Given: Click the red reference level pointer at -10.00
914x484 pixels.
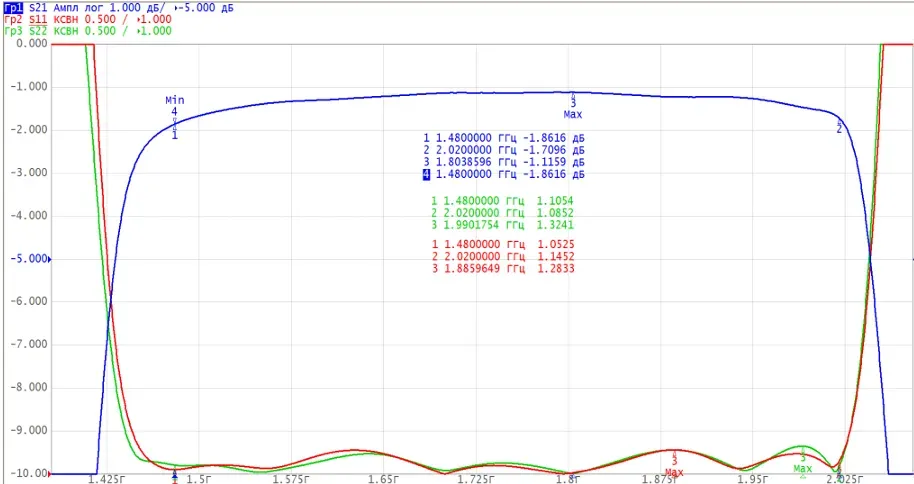Looking at the screenshot, I should (x=50, y=474).
